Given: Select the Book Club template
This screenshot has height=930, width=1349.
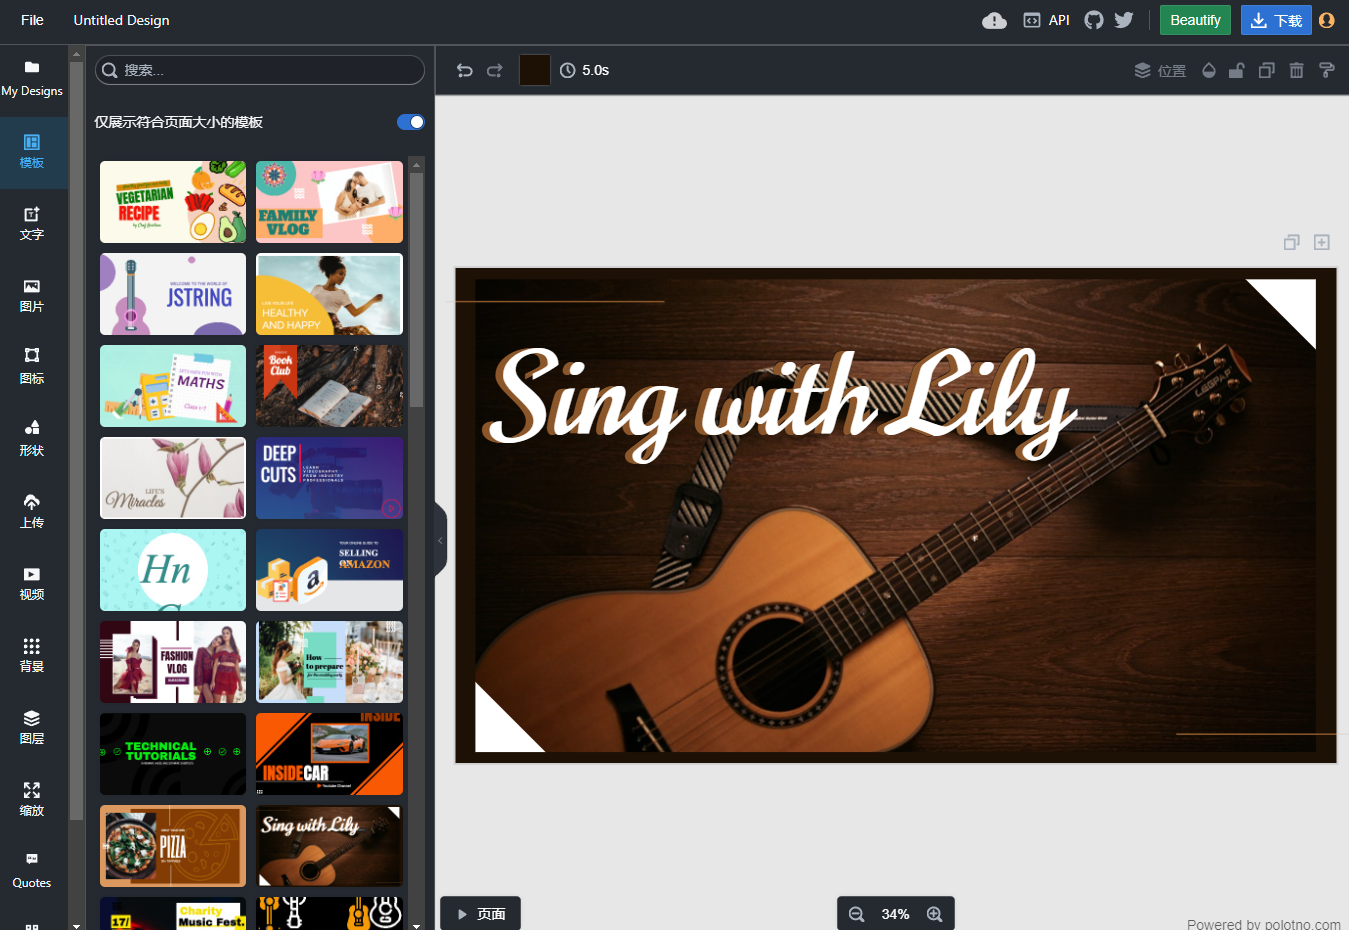Looking at the screenshot, I should (x=329, y=386).
